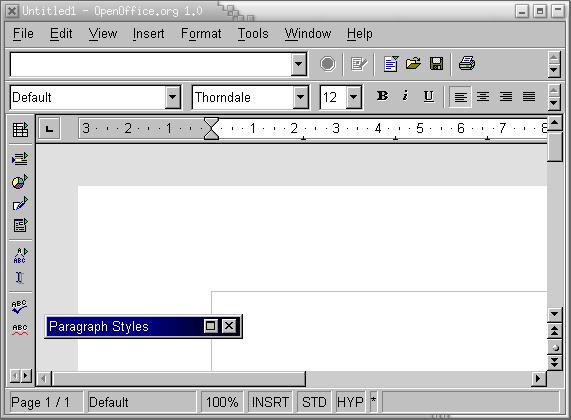Open the View menu
571x420 pixels.
(x=103, y=34)
